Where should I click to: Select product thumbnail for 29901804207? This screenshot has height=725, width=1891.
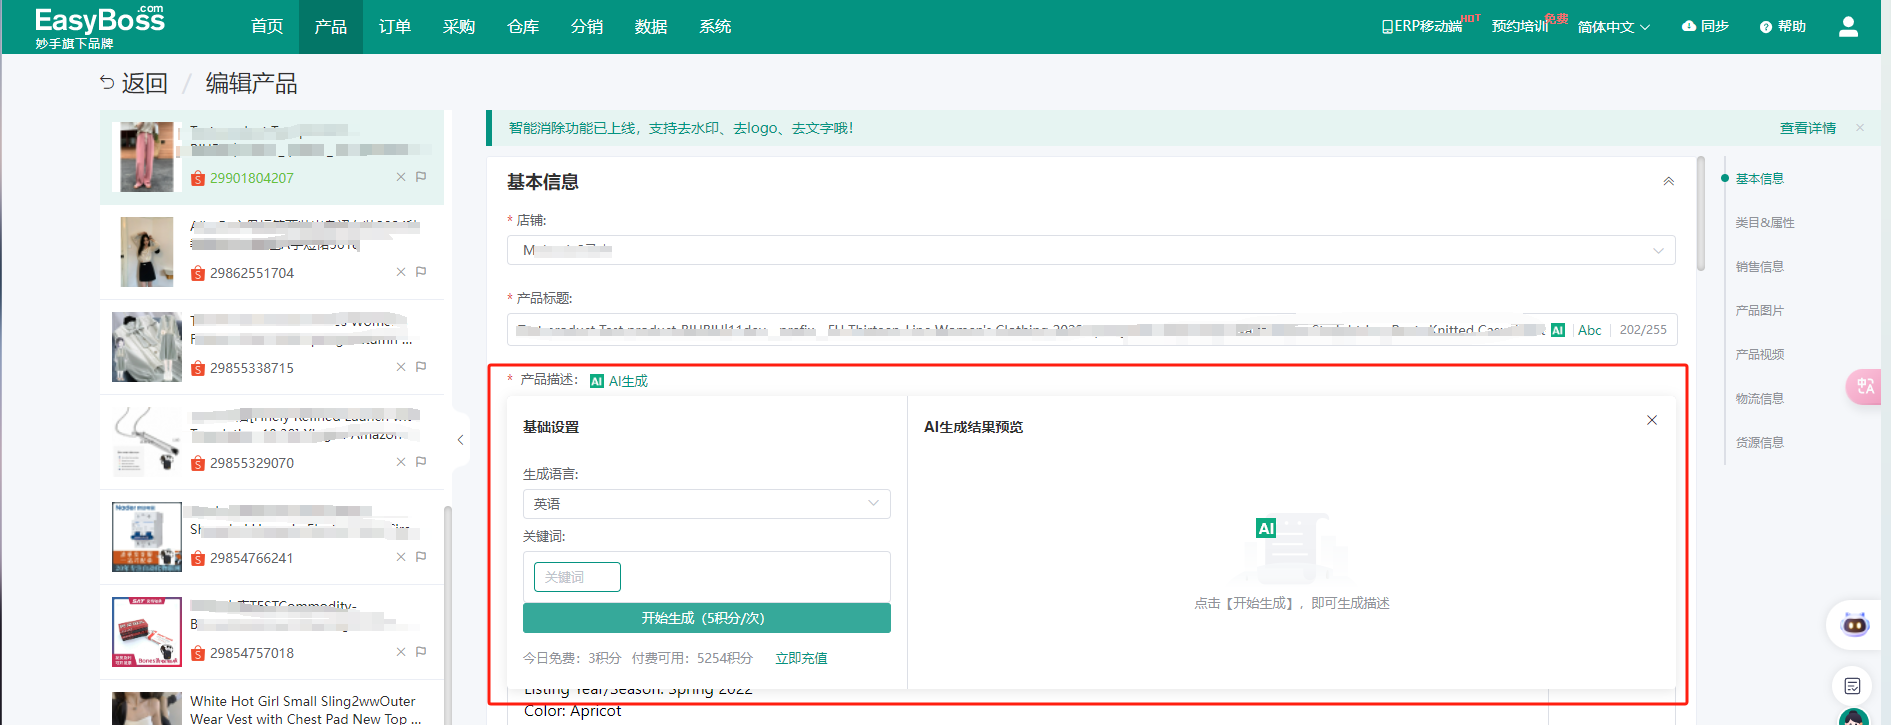[x=146, y=157]
